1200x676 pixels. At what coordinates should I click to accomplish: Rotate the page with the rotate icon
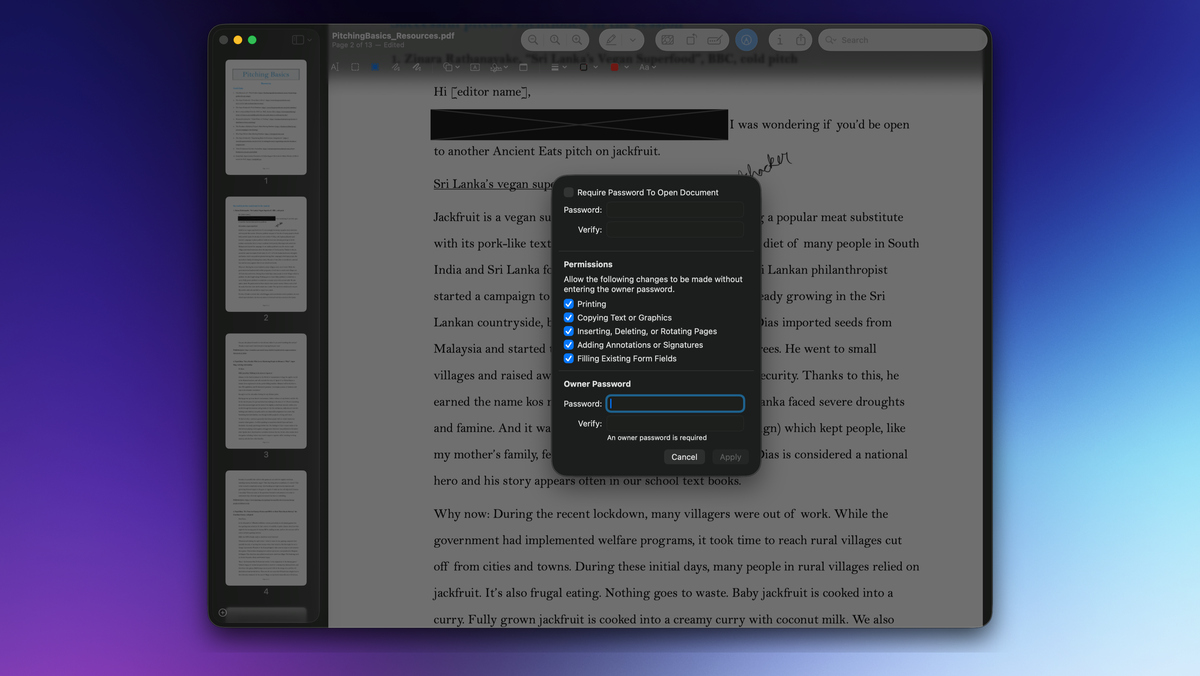click(691, 40)
